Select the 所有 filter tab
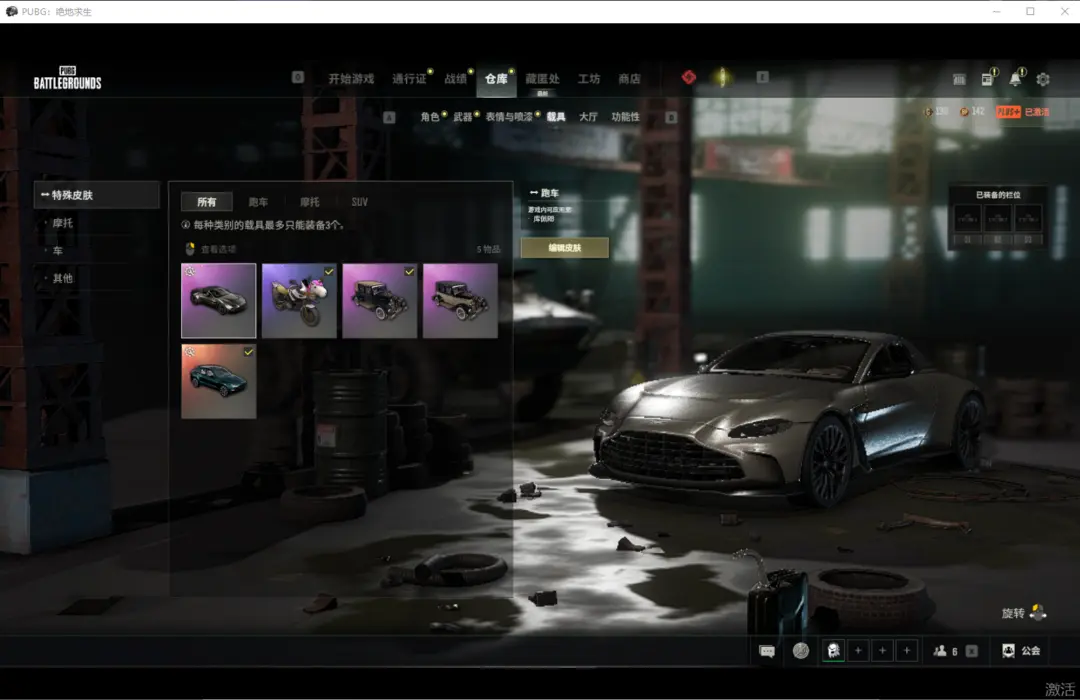 [207, 202]
